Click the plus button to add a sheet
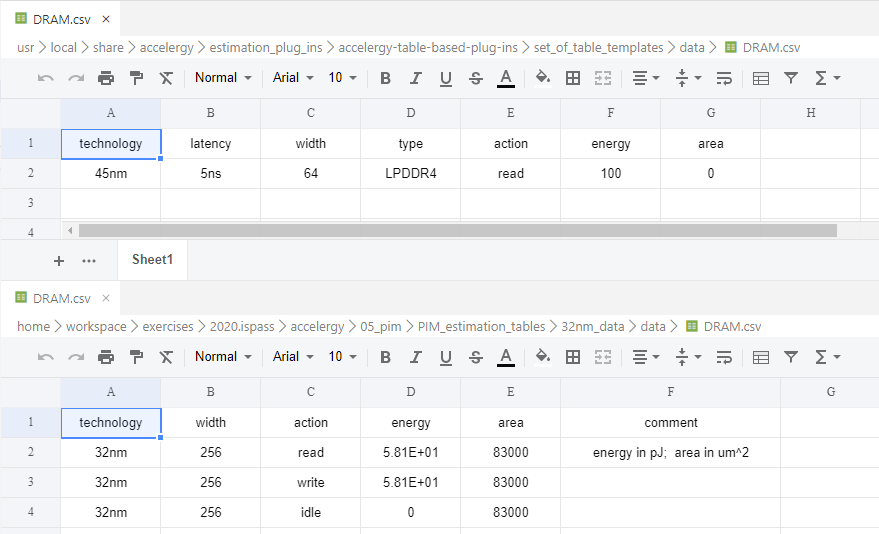The width and height of the screenshot is (879, 534). [59, 261]
